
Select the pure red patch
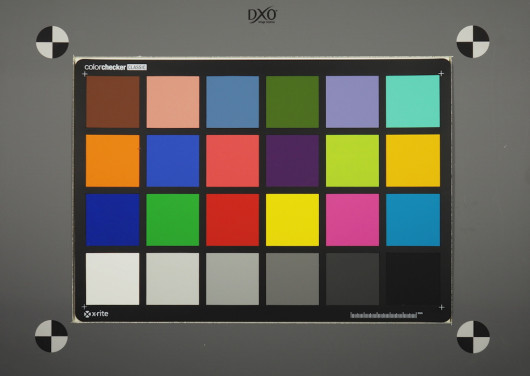(233, 220)
